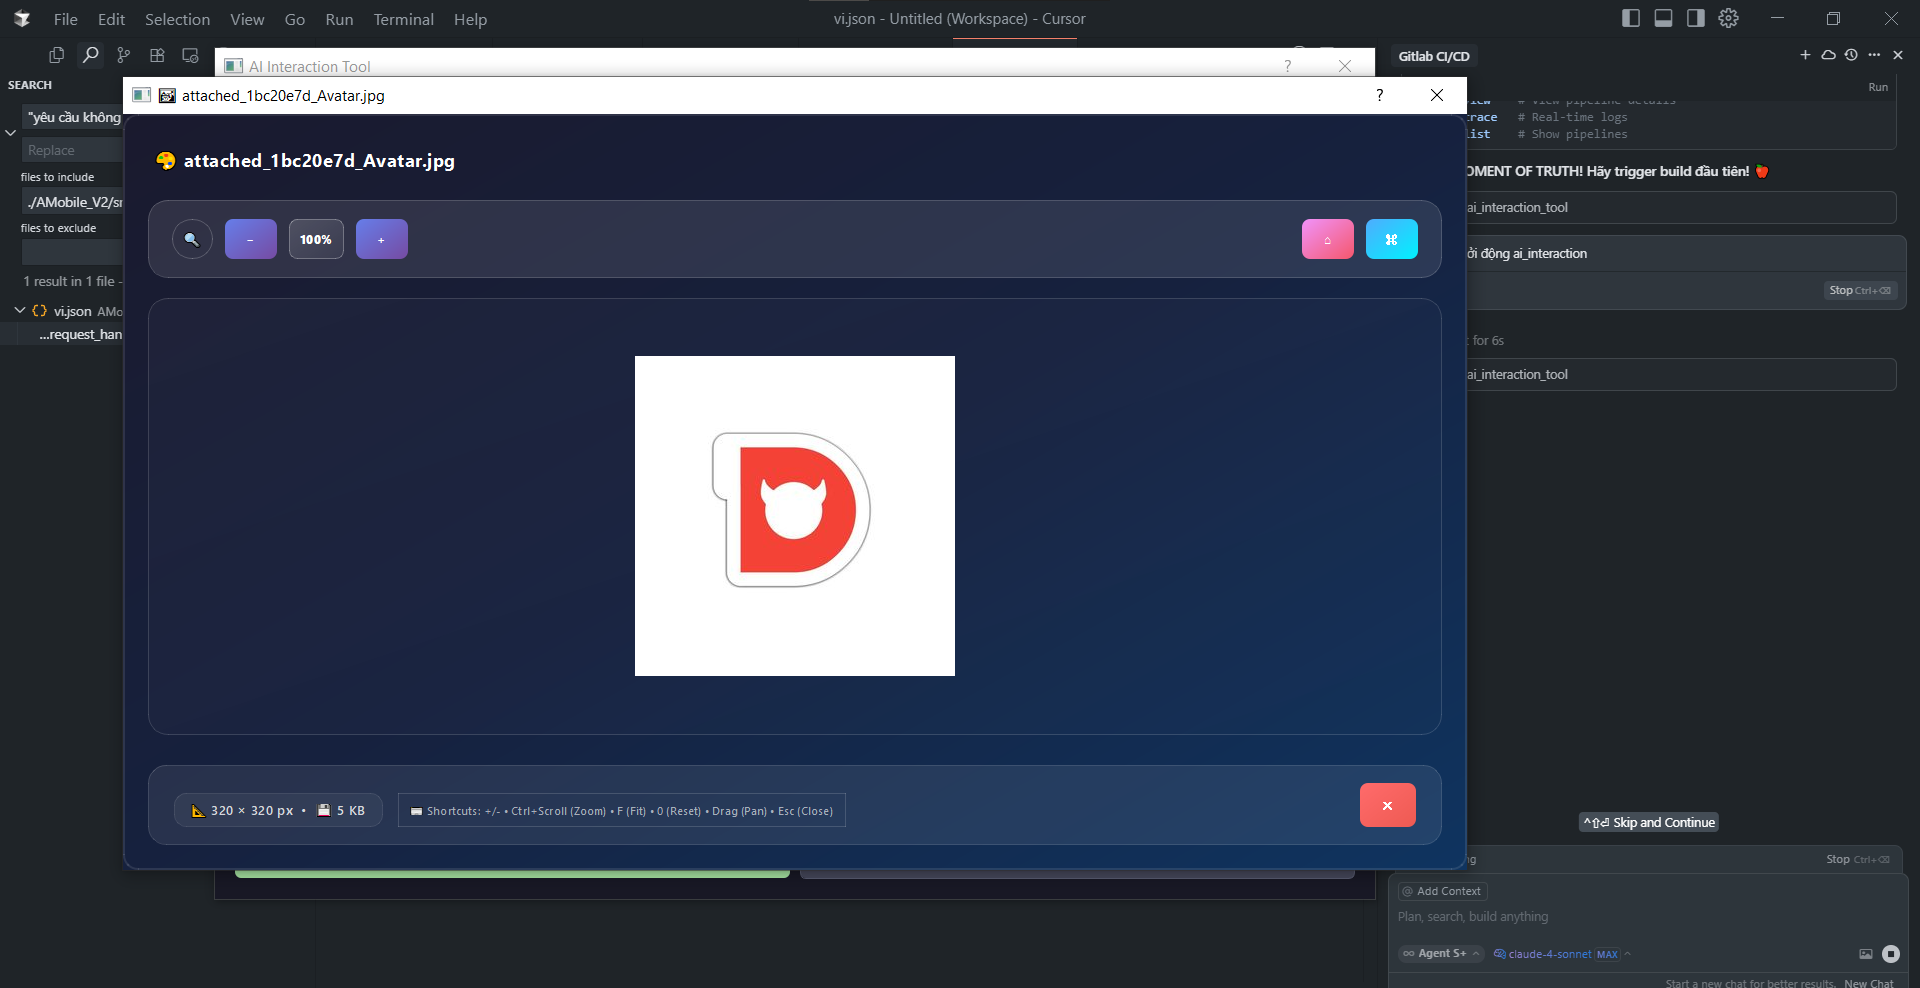Click the palette emoji next to the file name
The height and width of the screenshot is (988, 1920).
166,161
